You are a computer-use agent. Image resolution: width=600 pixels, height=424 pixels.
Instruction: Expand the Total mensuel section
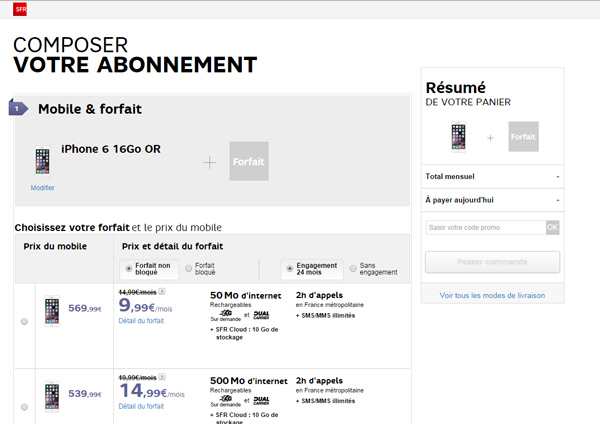click(492, 176)
